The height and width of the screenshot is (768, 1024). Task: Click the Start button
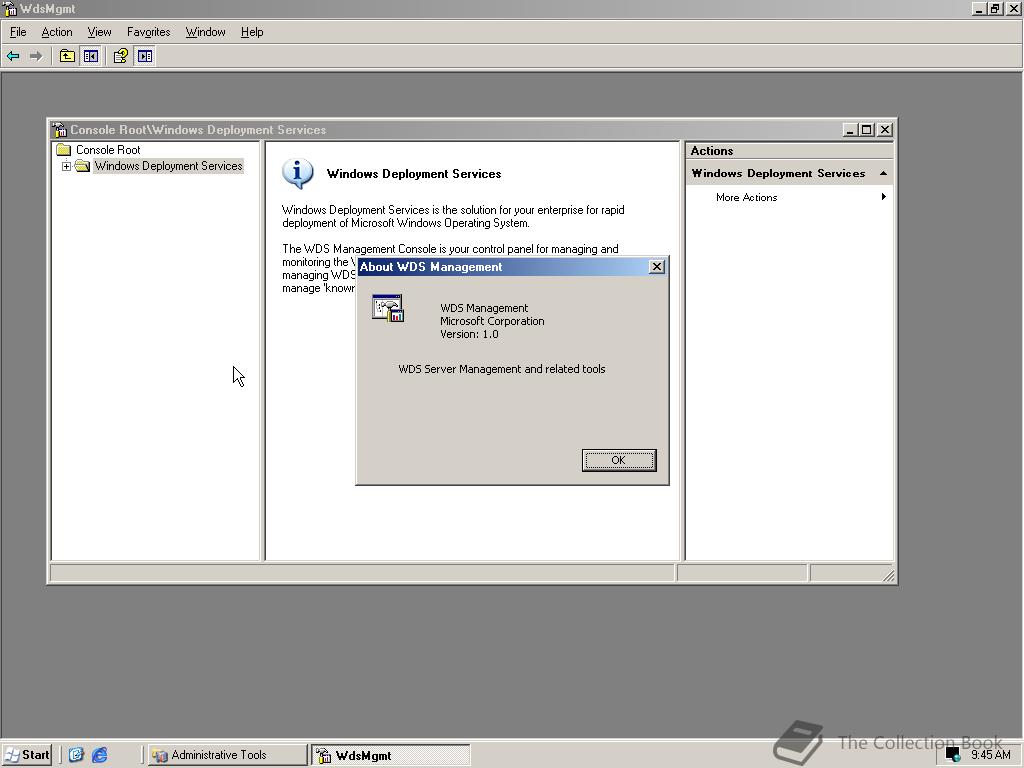[x=27, y=755]
